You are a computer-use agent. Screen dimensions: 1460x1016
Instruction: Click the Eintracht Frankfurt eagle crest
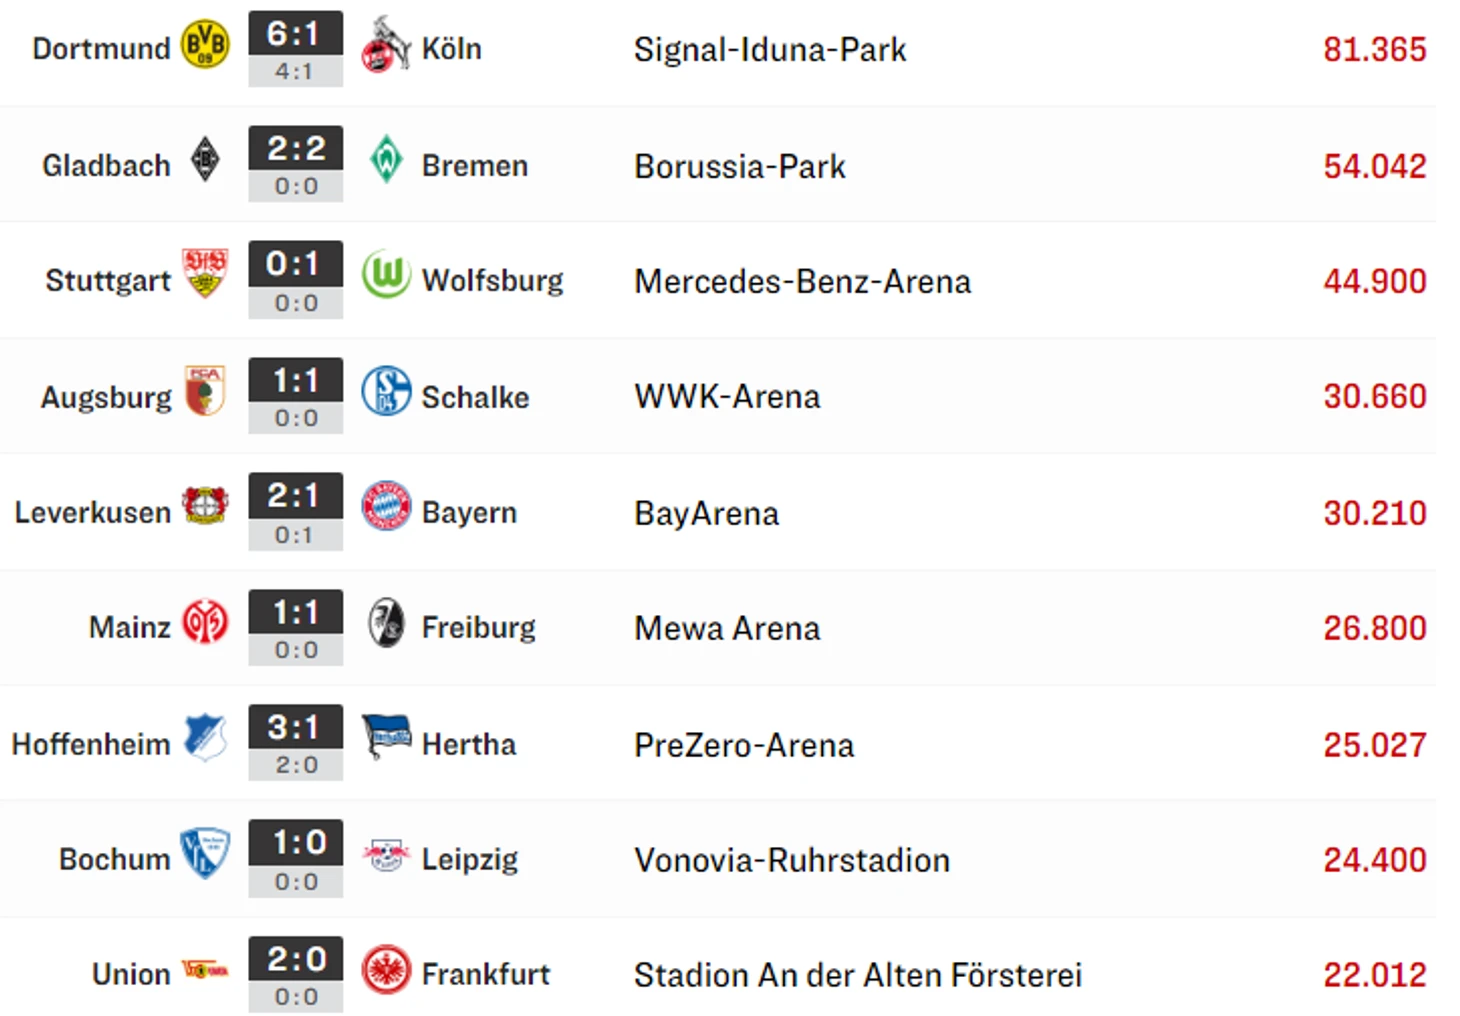click(x=386, y=969)
